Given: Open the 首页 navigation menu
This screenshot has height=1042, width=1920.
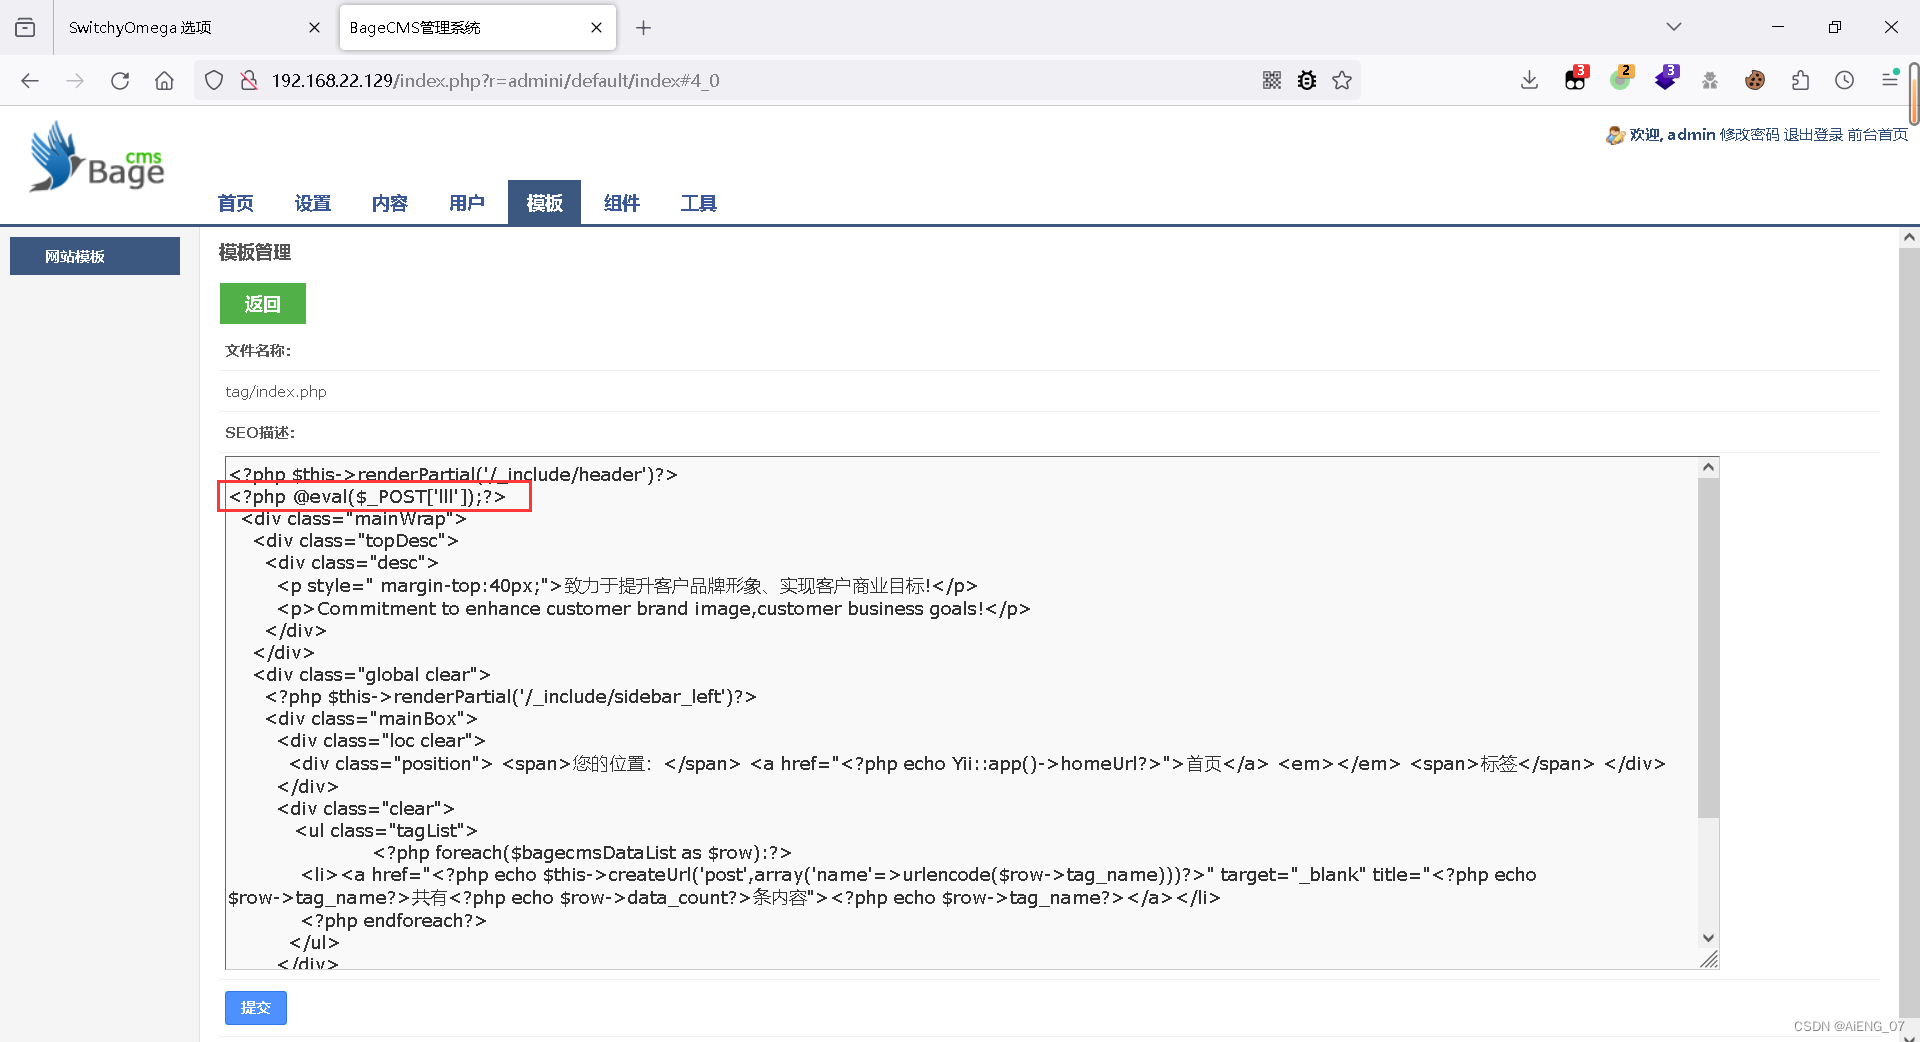Looking at the screenshot, I should [x=235, y=203].
